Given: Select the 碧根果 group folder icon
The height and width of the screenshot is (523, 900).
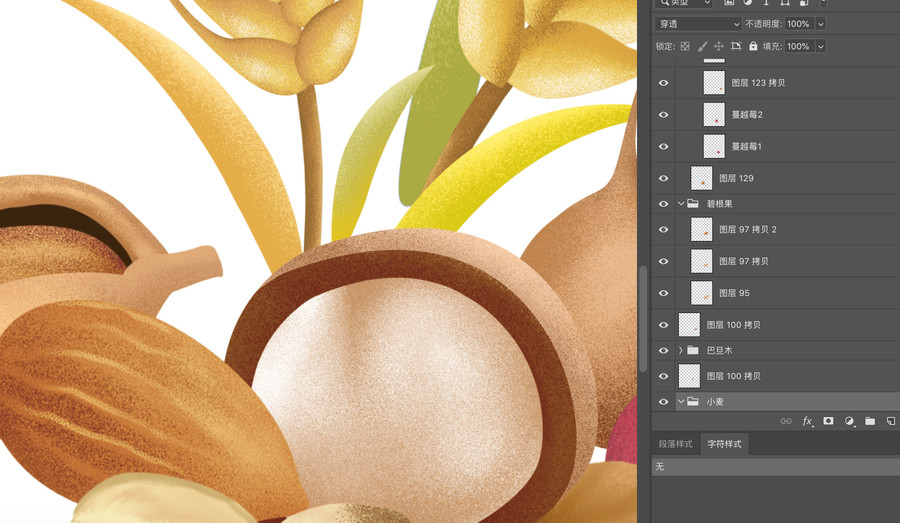Looking at the screenshot, I should pos(693,204).
